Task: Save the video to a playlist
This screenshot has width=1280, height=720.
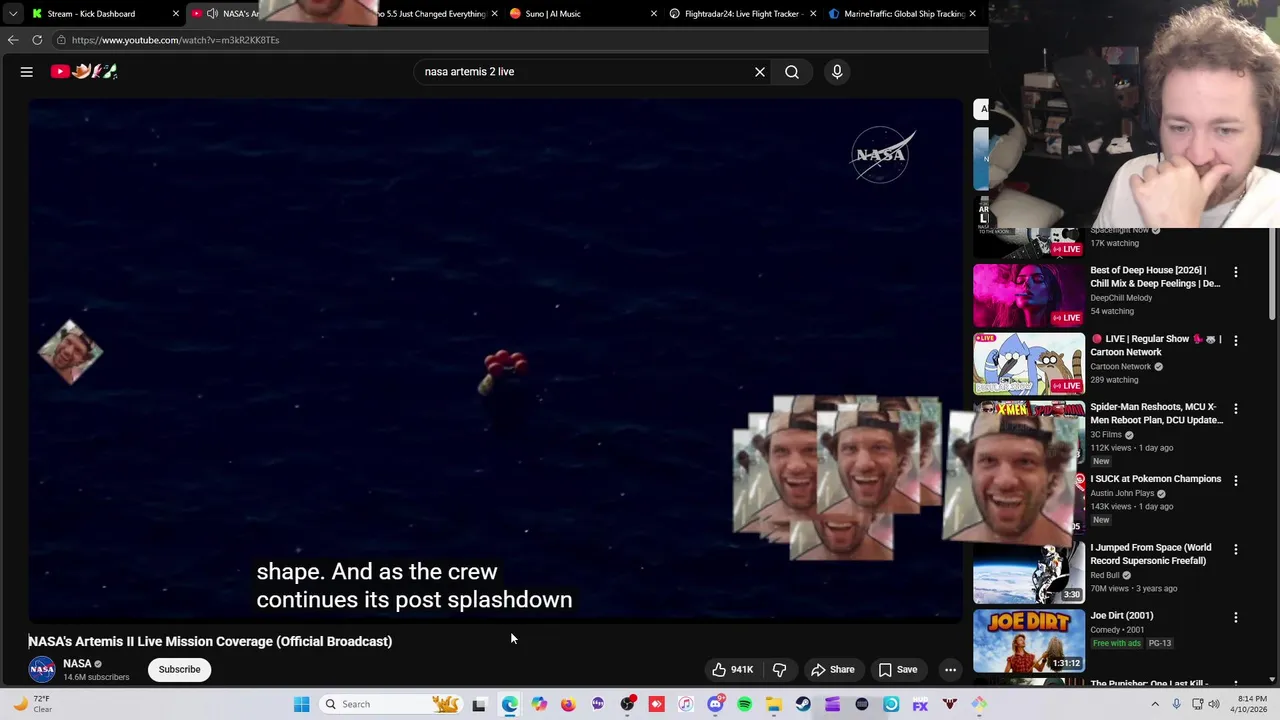Action: [898, 670]
